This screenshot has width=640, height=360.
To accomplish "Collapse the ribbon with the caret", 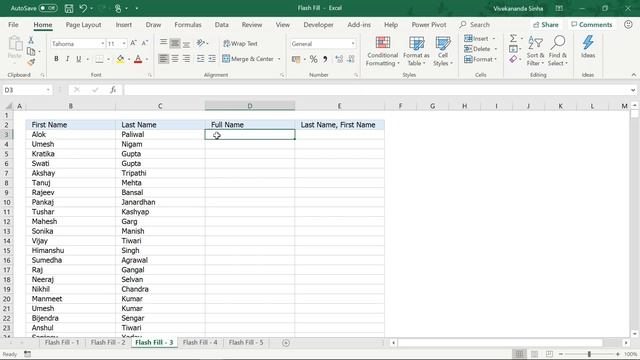I will [633, 75].
